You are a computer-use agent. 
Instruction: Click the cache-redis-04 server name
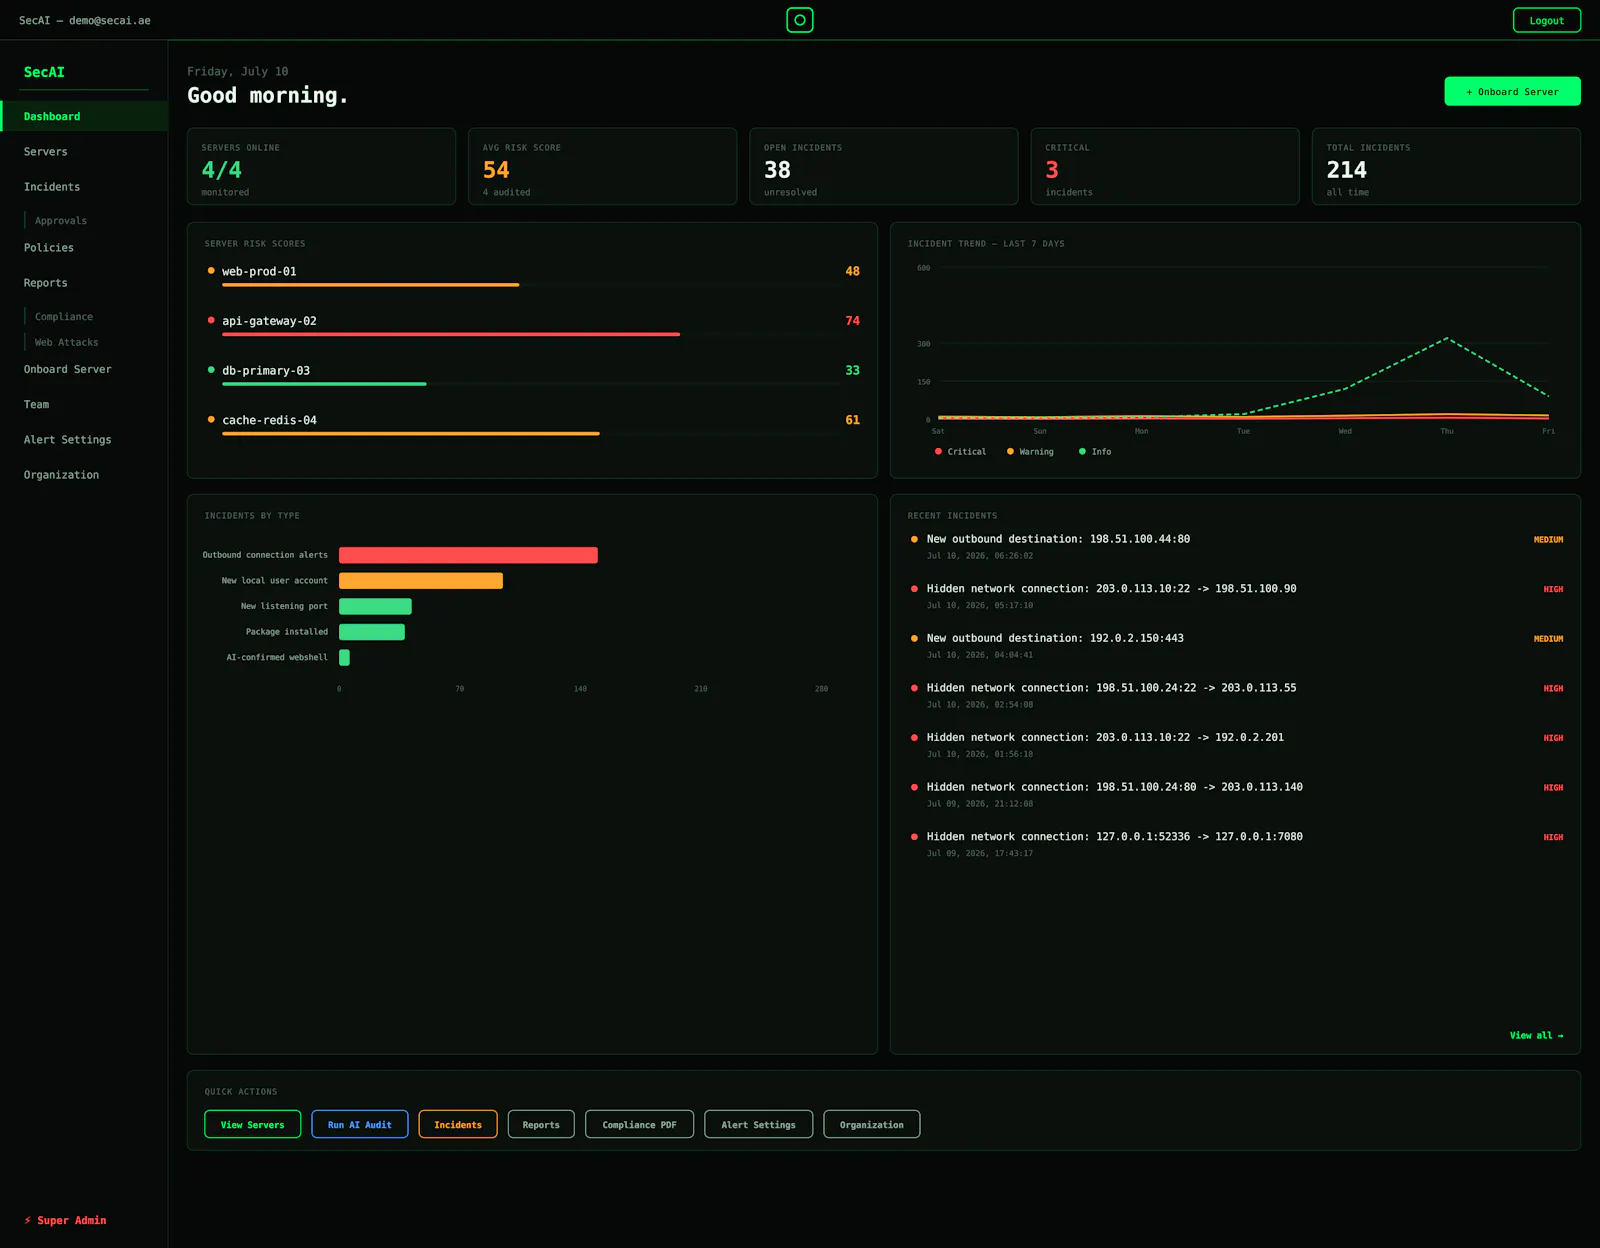tap(269, 420)
